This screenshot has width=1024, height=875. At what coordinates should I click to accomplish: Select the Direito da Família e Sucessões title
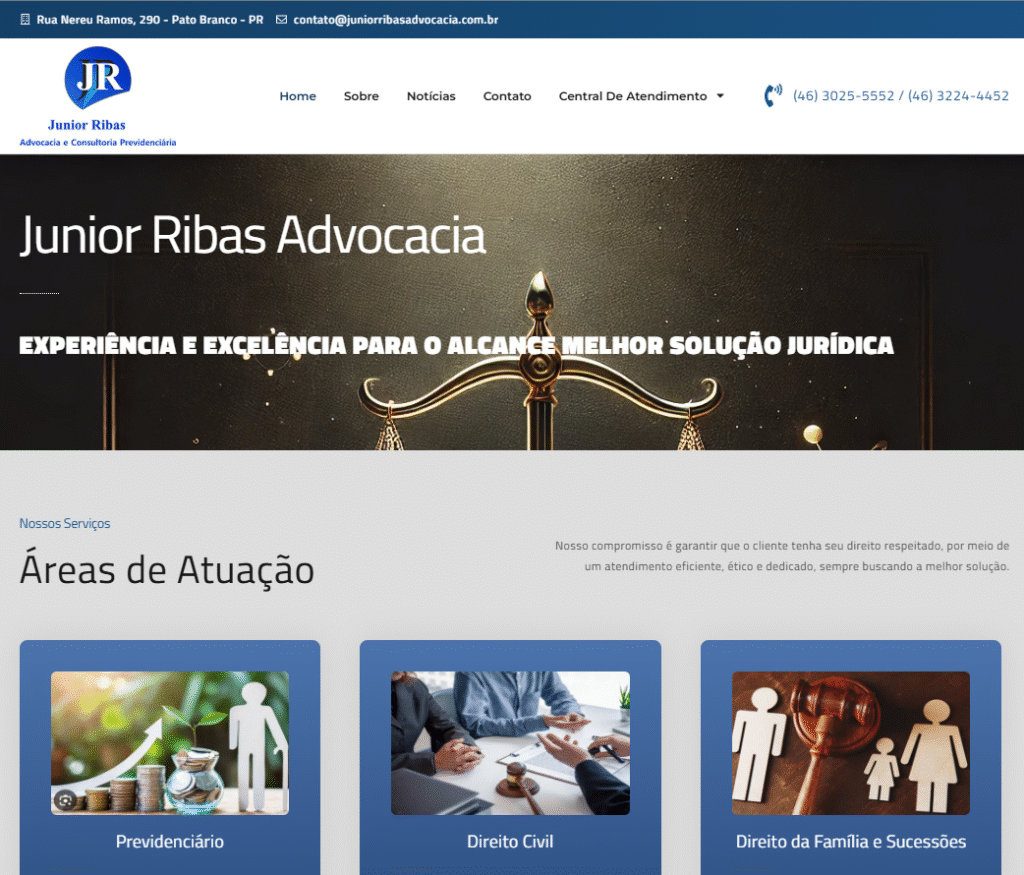(x=851, y=842)
